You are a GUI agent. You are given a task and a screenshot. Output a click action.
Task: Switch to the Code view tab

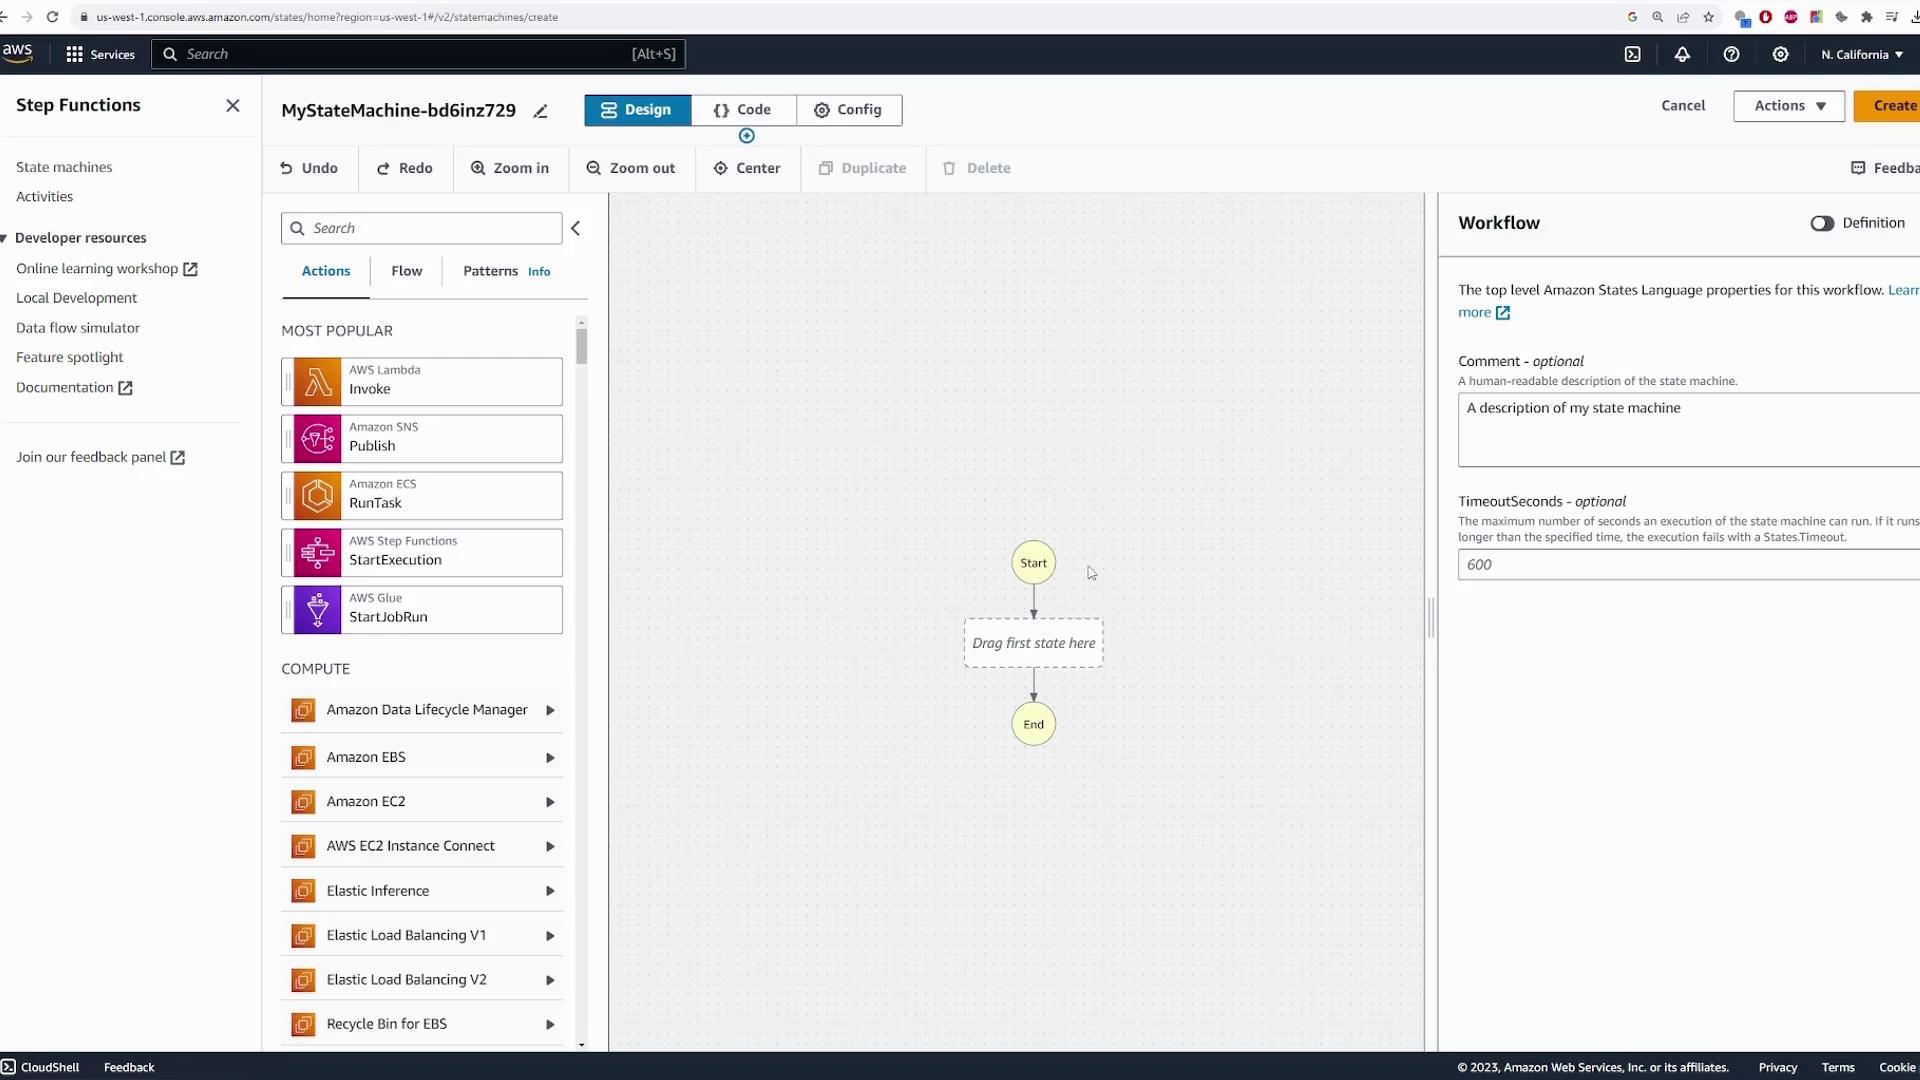click(743, 110)
